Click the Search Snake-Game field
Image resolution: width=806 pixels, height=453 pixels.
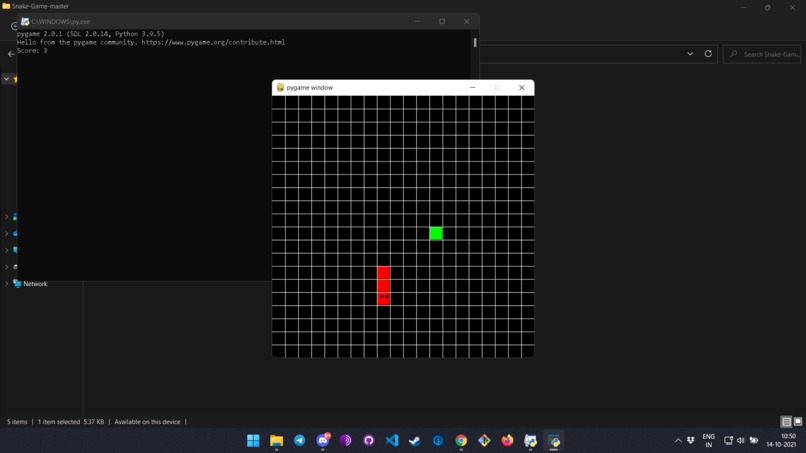click(762, 54)
